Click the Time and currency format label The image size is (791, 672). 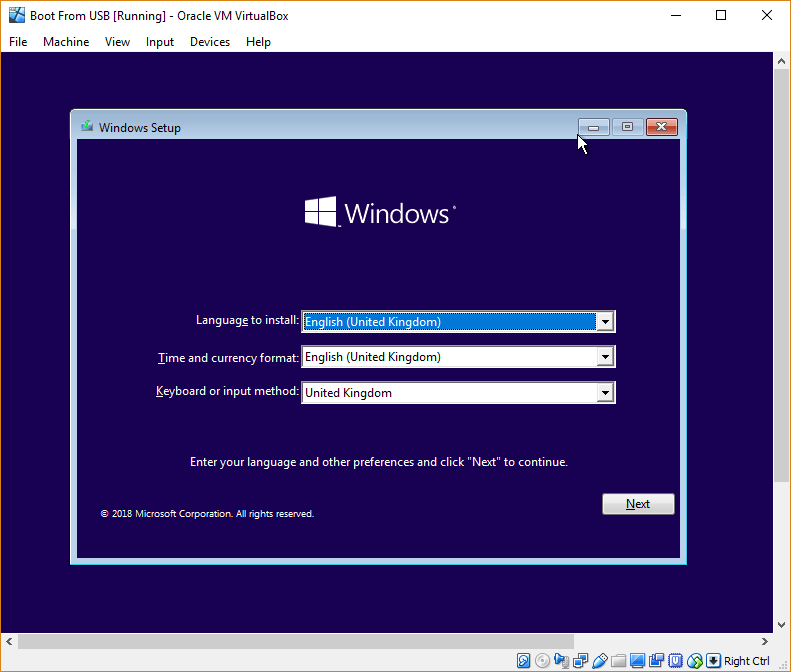point(229,358)
